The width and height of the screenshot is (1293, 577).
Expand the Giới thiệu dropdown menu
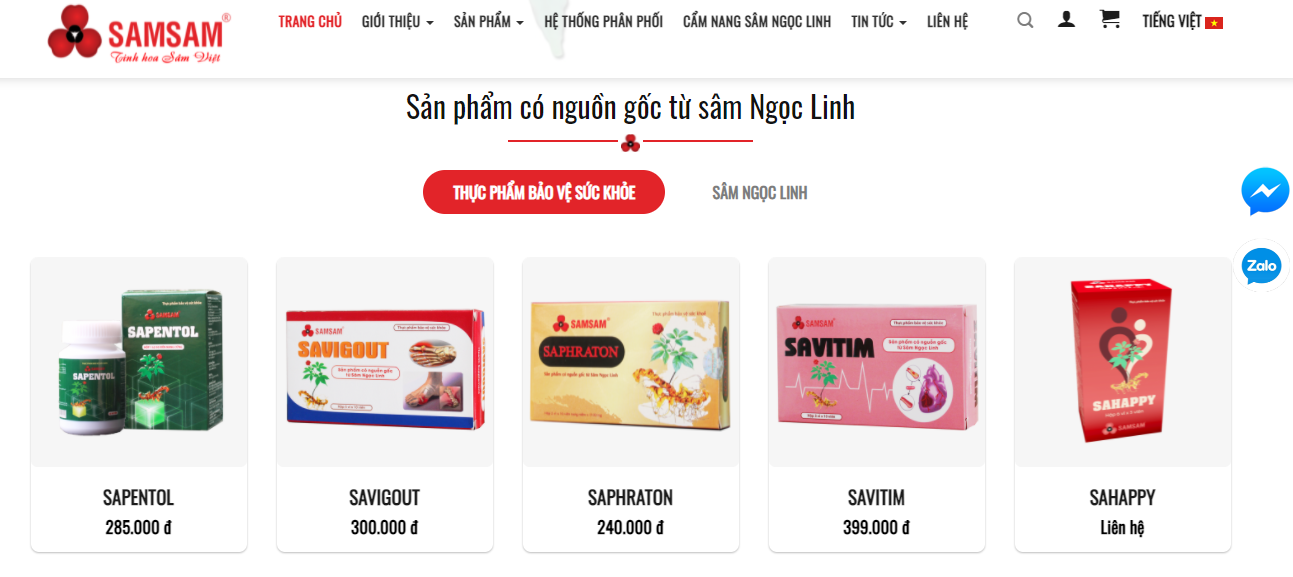coord(397,22)
